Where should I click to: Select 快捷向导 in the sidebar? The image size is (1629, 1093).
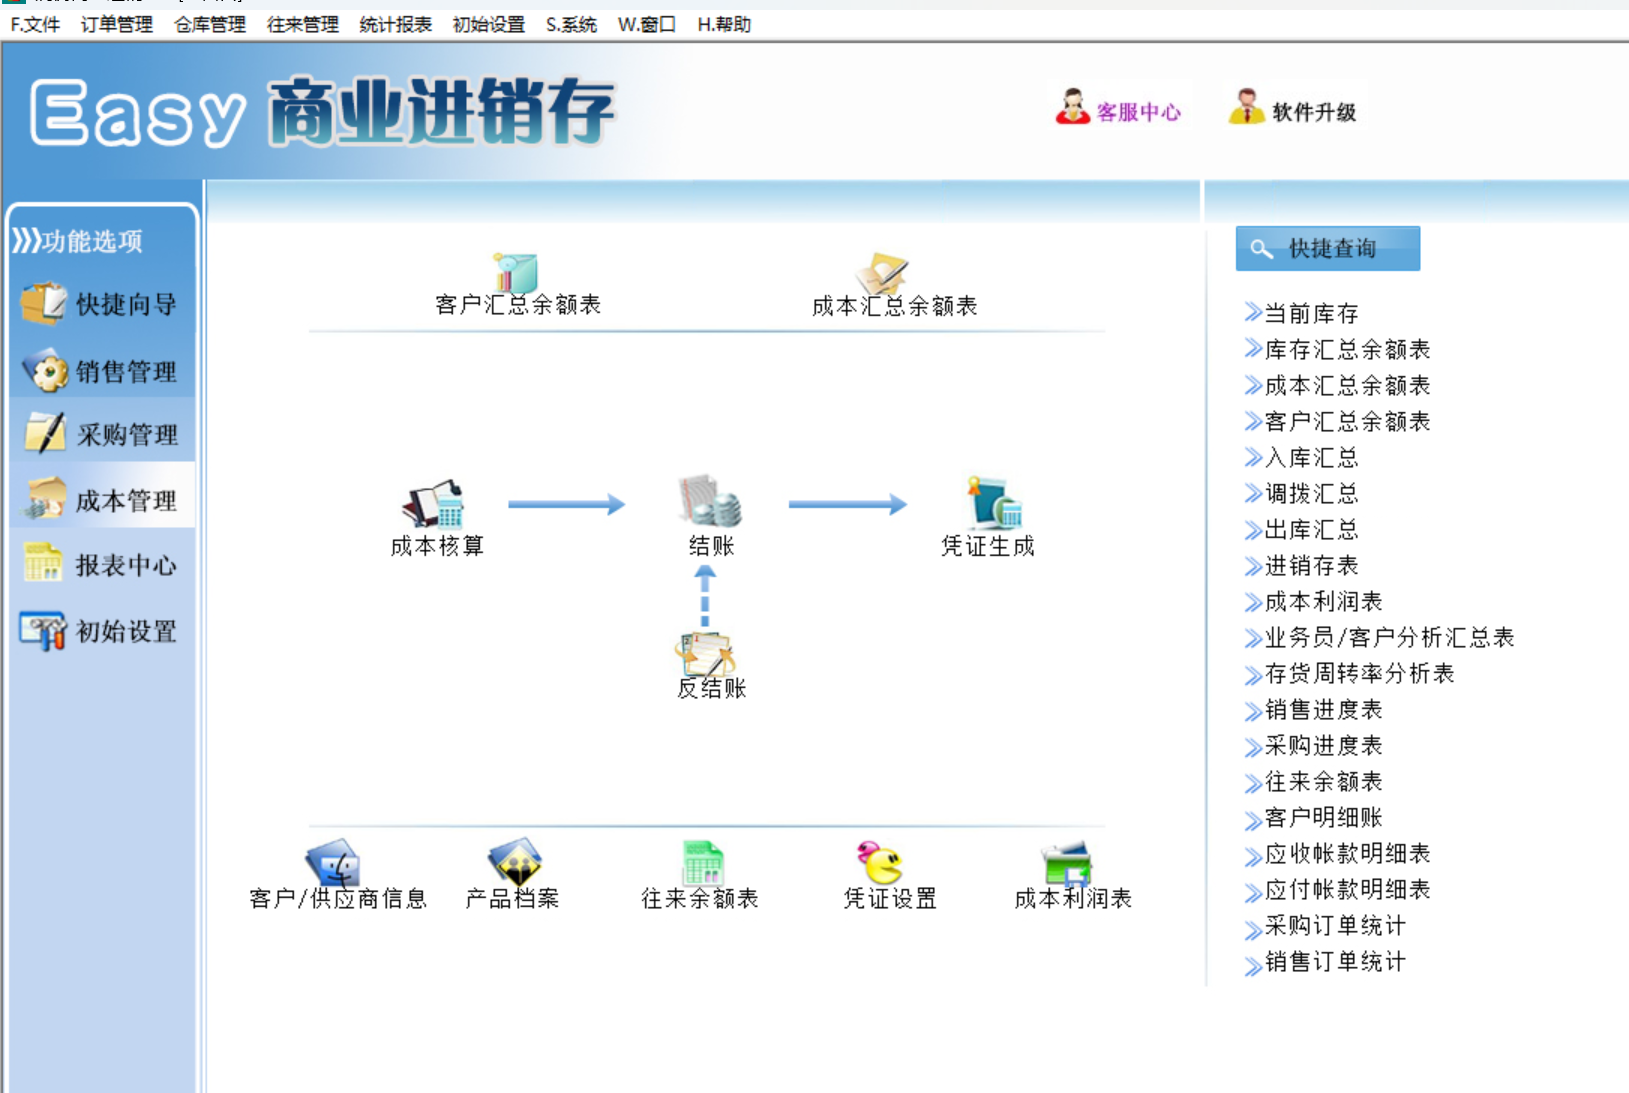point(101,304)
